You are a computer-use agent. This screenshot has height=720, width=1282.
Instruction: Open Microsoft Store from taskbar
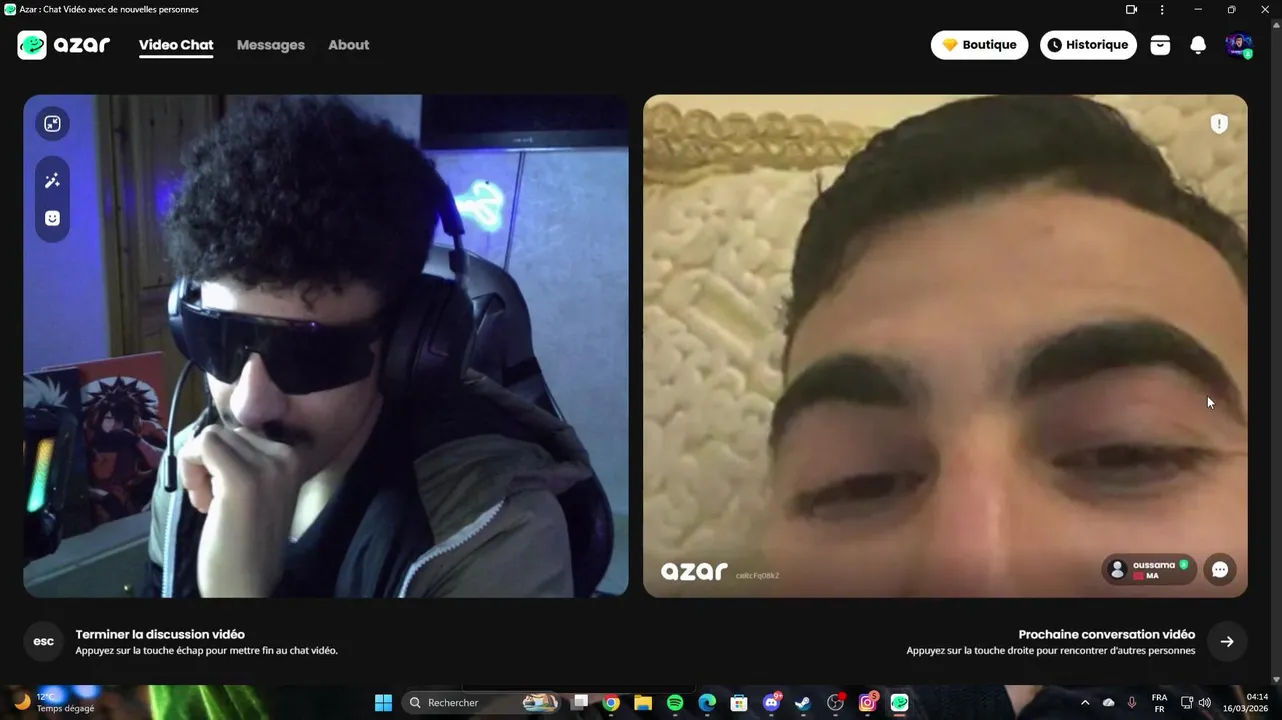pyautogui.click(x=739, y=703)
